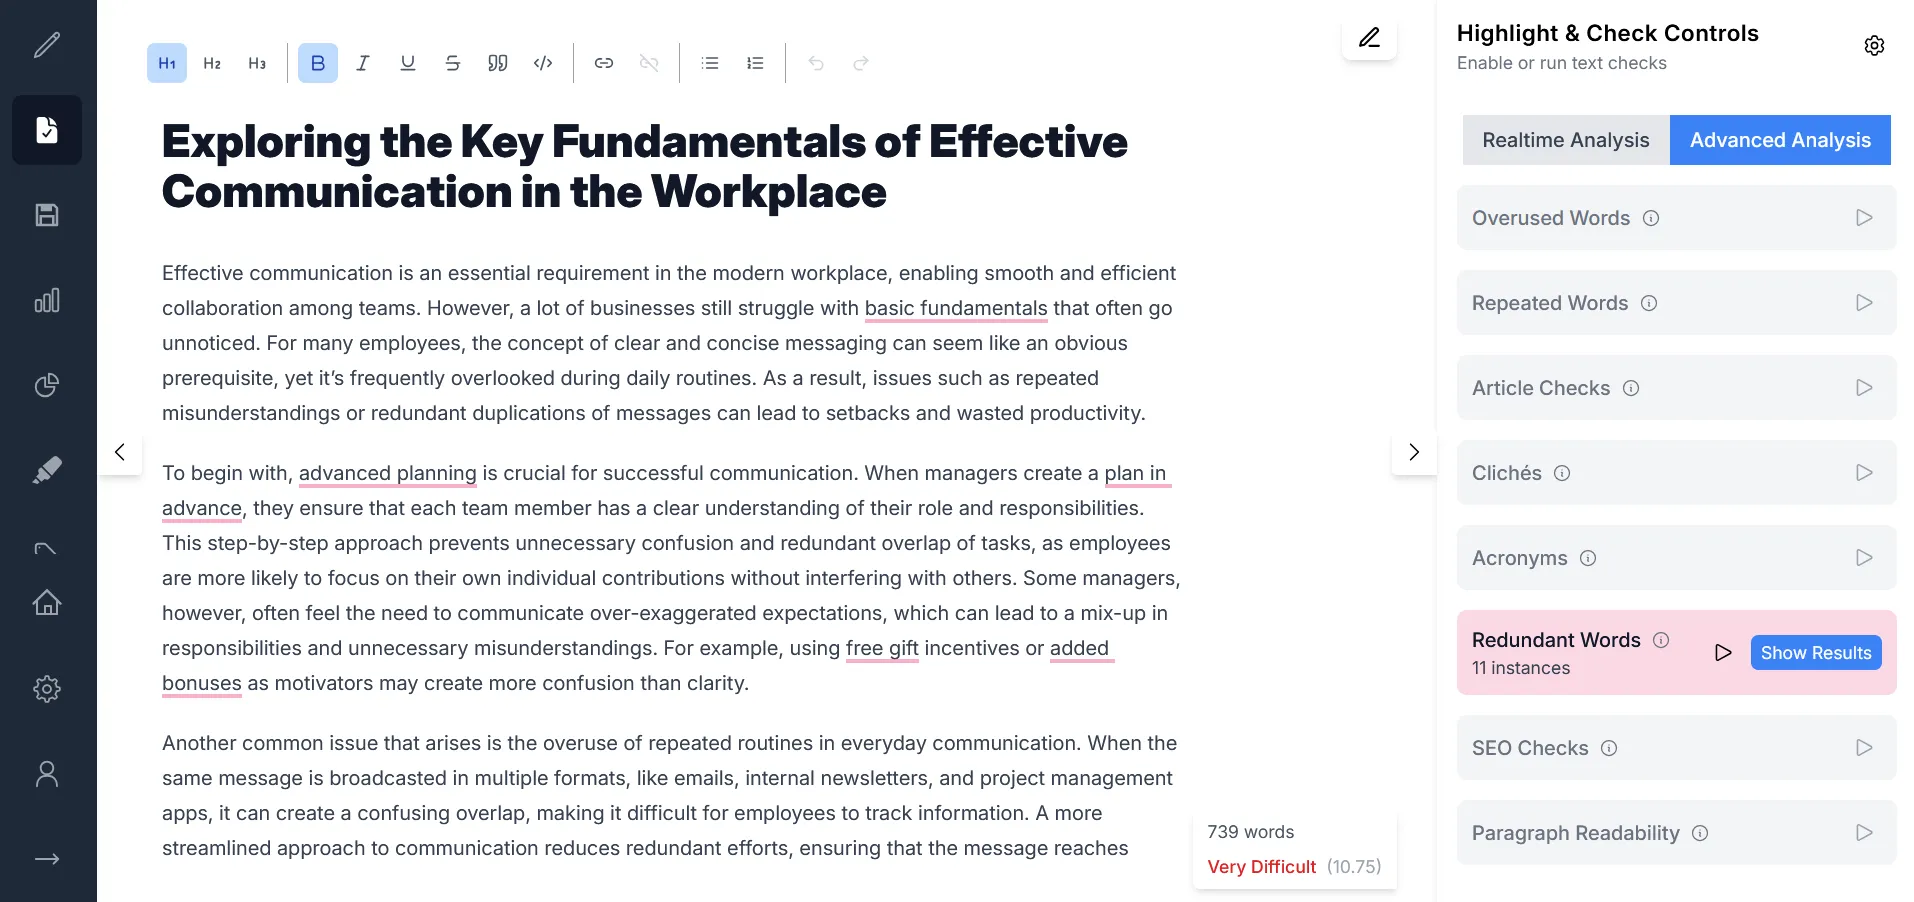Click the right chevron to collapse the panel
The image size is (1914, 902).
click(x=1413, y=452)
